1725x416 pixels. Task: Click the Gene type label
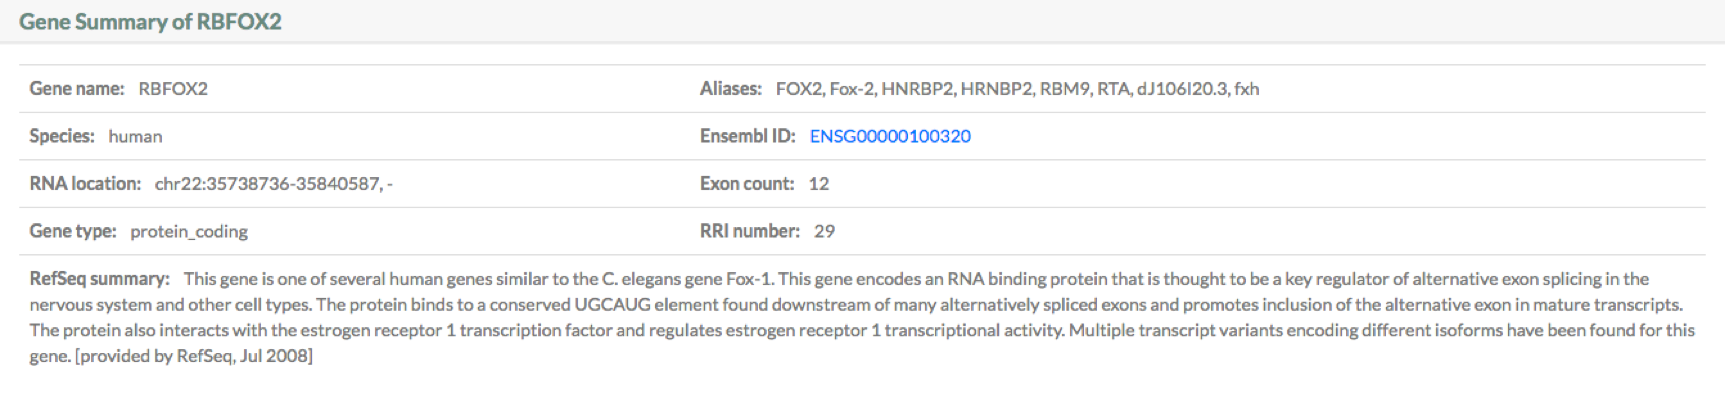pyautogui.click(x=73, y=231)
